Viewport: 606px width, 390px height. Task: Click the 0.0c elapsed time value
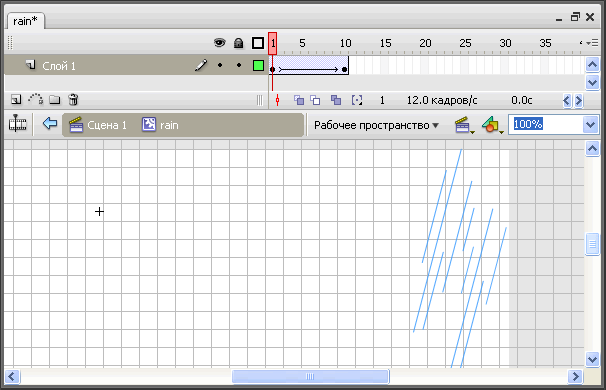point(522,100)
